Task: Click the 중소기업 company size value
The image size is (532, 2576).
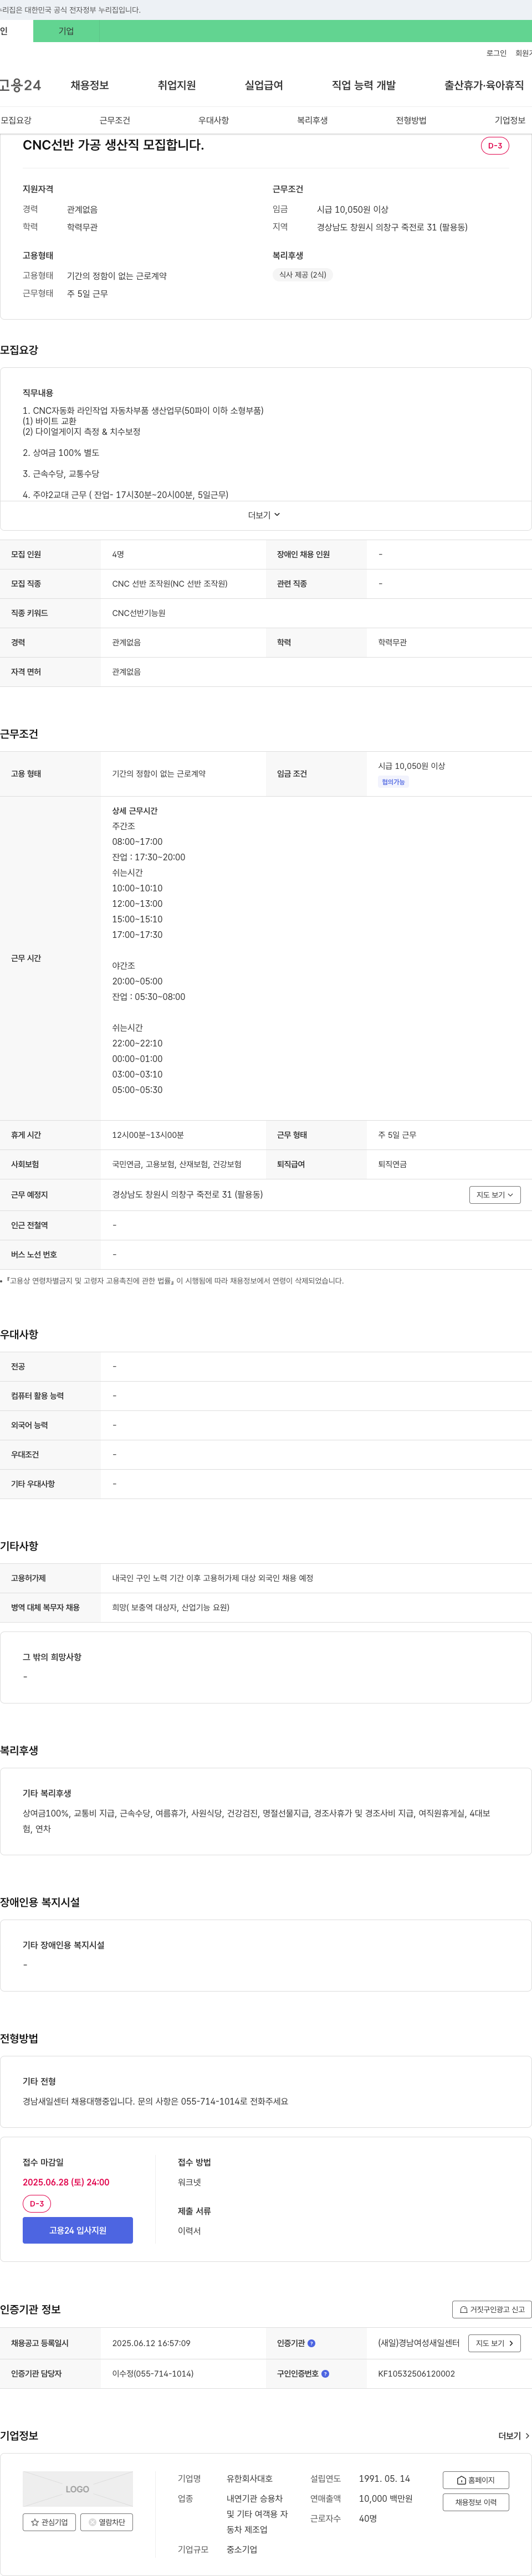Action: point(241,2549)
